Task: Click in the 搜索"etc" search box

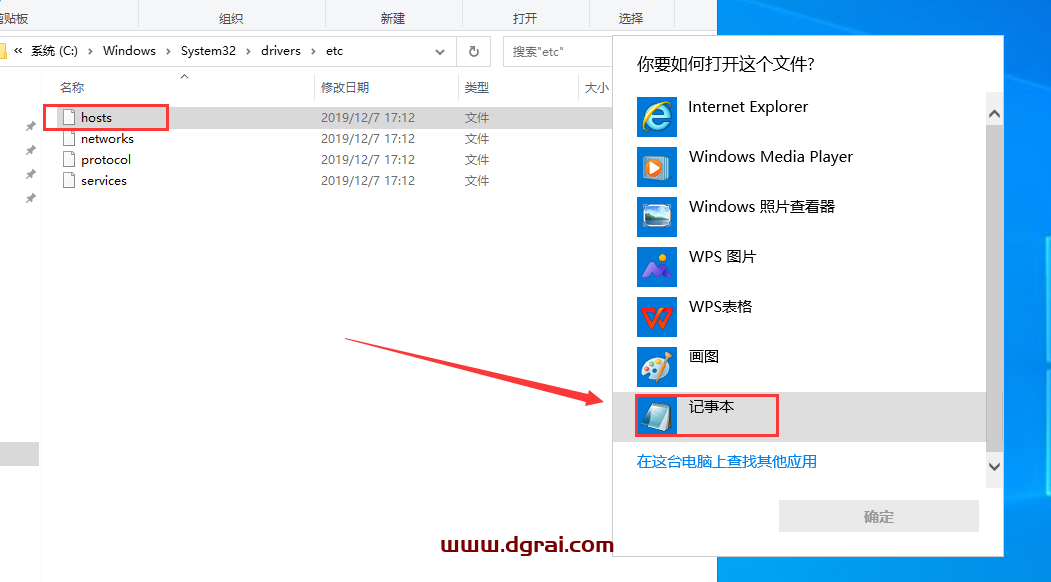Action: [558, 52]
